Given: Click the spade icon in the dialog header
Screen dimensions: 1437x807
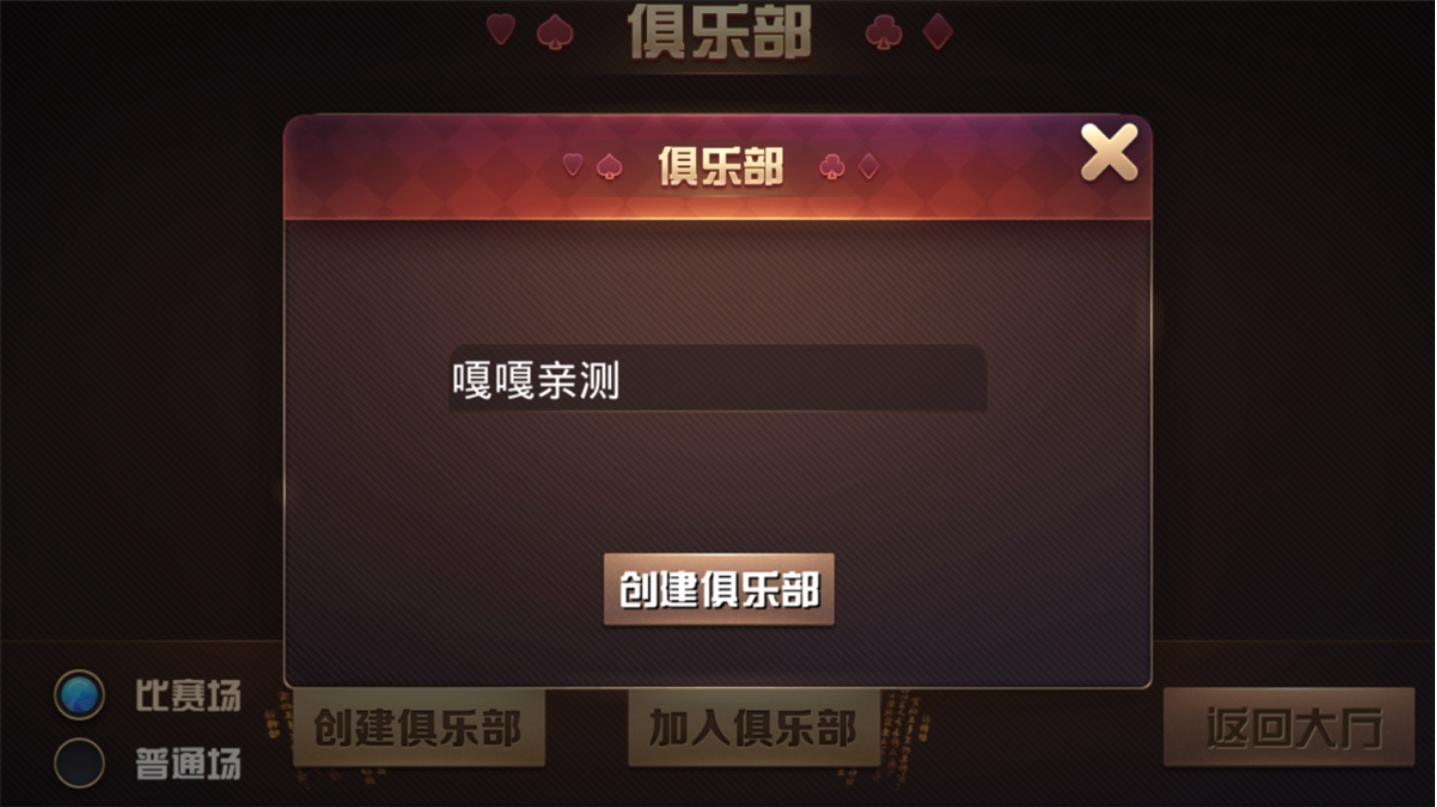Looking at the screenshot, I should click(x=609, y=166).
